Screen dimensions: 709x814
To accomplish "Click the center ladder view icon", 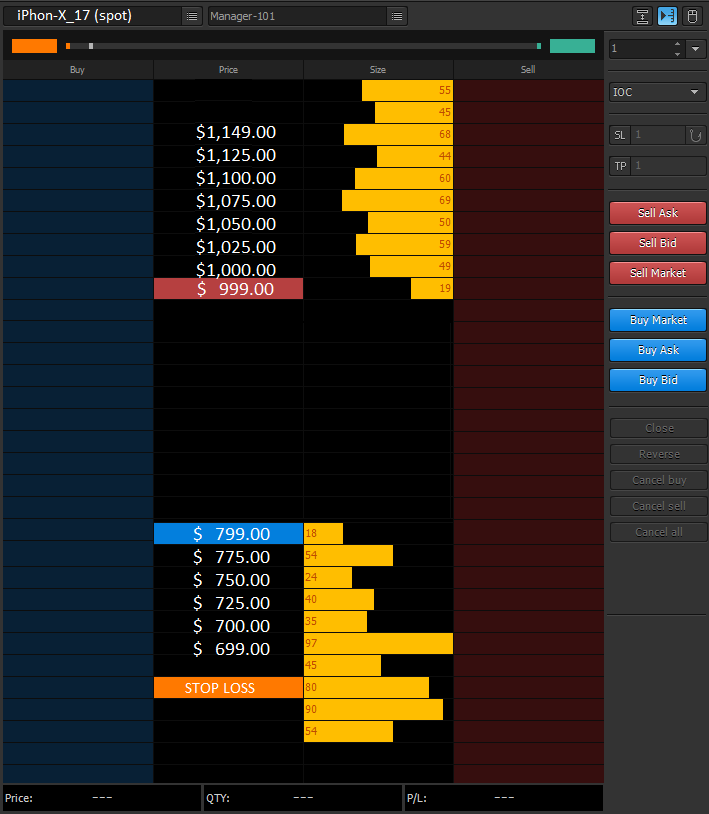I will 642,16.
